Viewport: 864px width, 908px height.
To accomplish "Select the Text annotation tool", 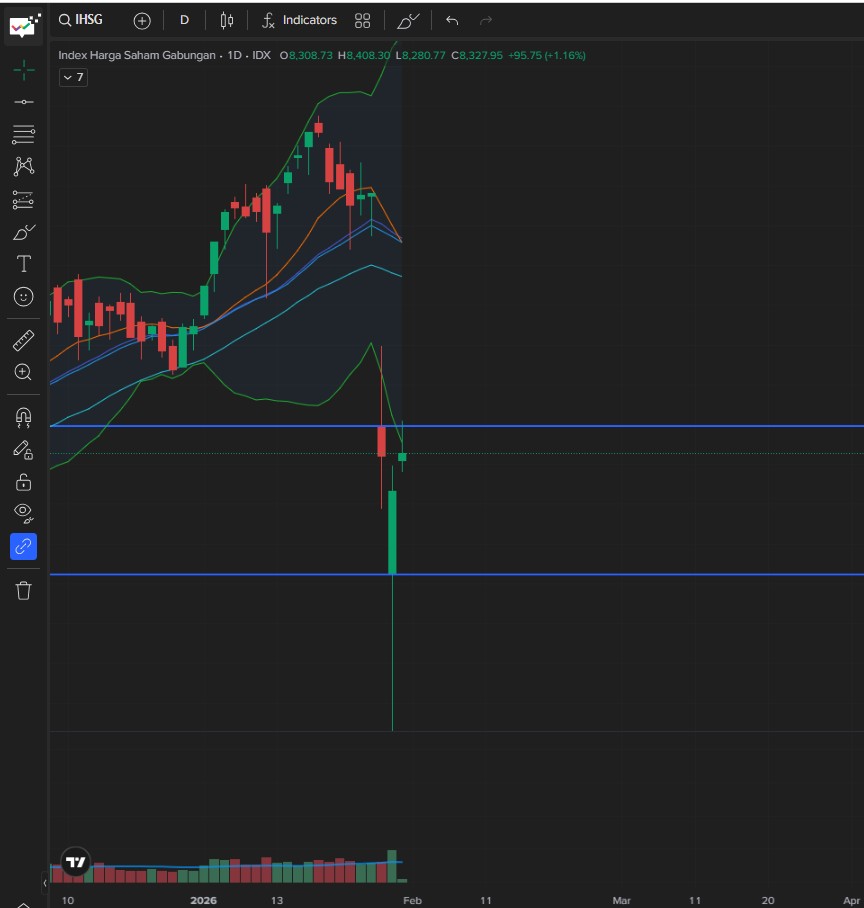I will [x=24, y=264].
